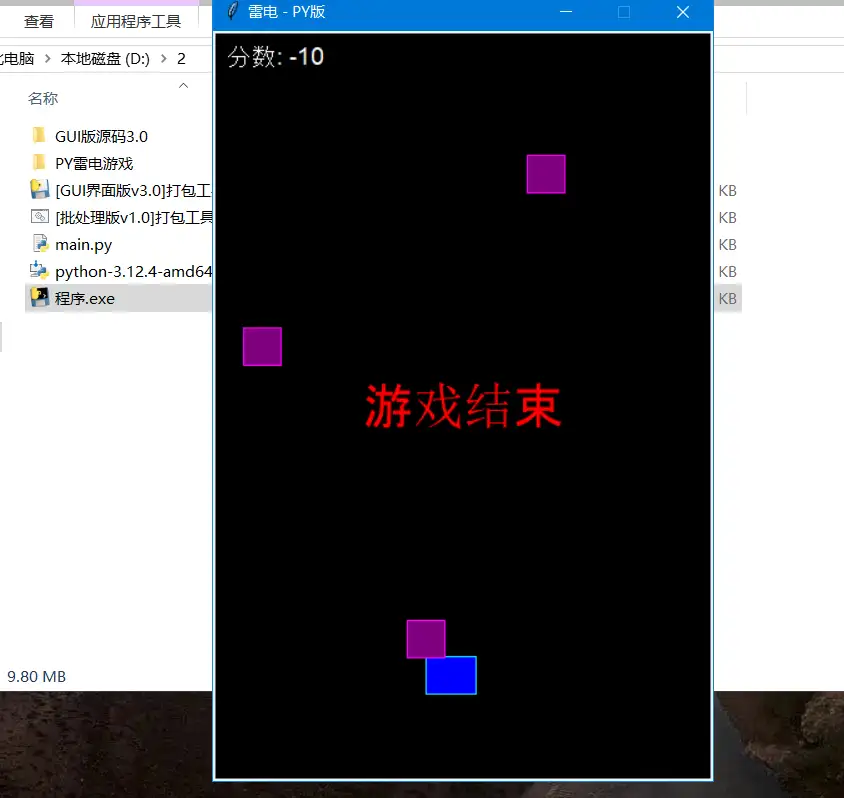Open the 应用程序工具 ribbon tab
Image resolution: width=844 pixels, height=798 pixels.
136,22
